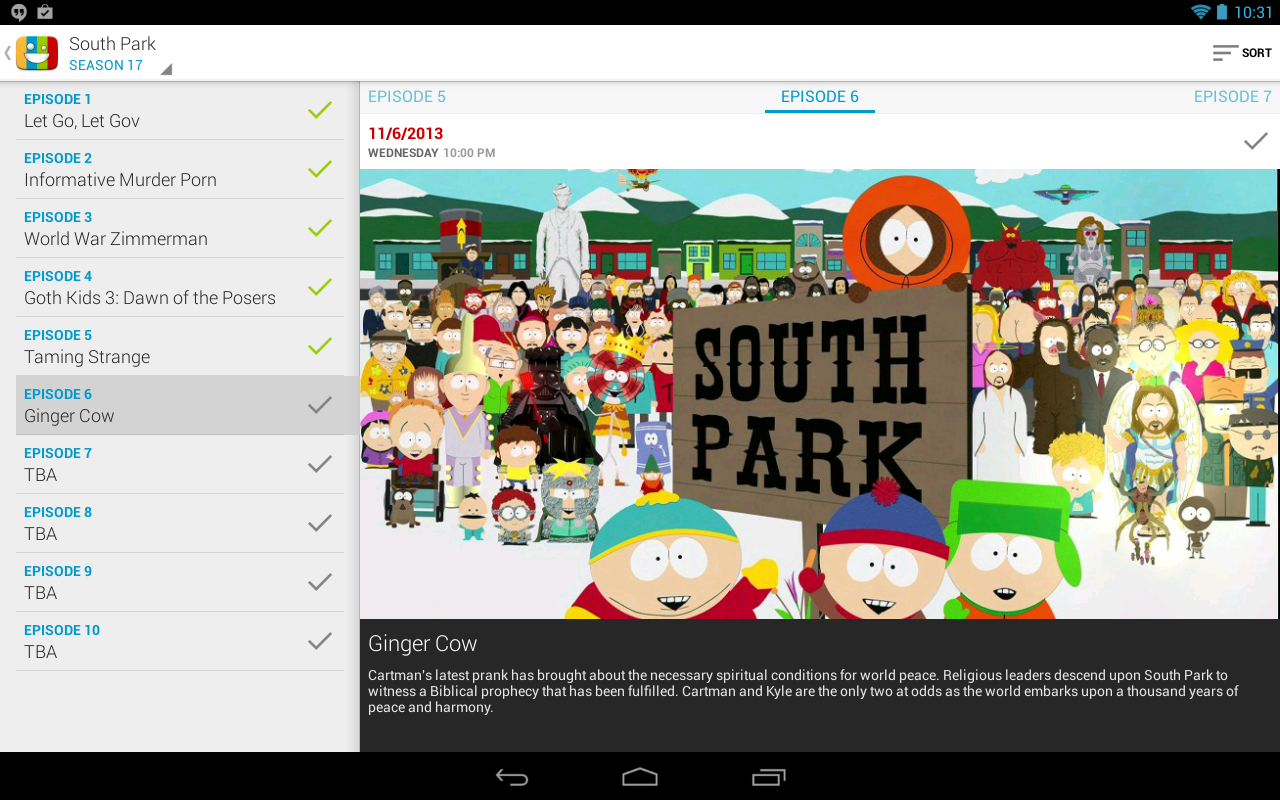Mark Episode 7 as watched

coord(320,464)
